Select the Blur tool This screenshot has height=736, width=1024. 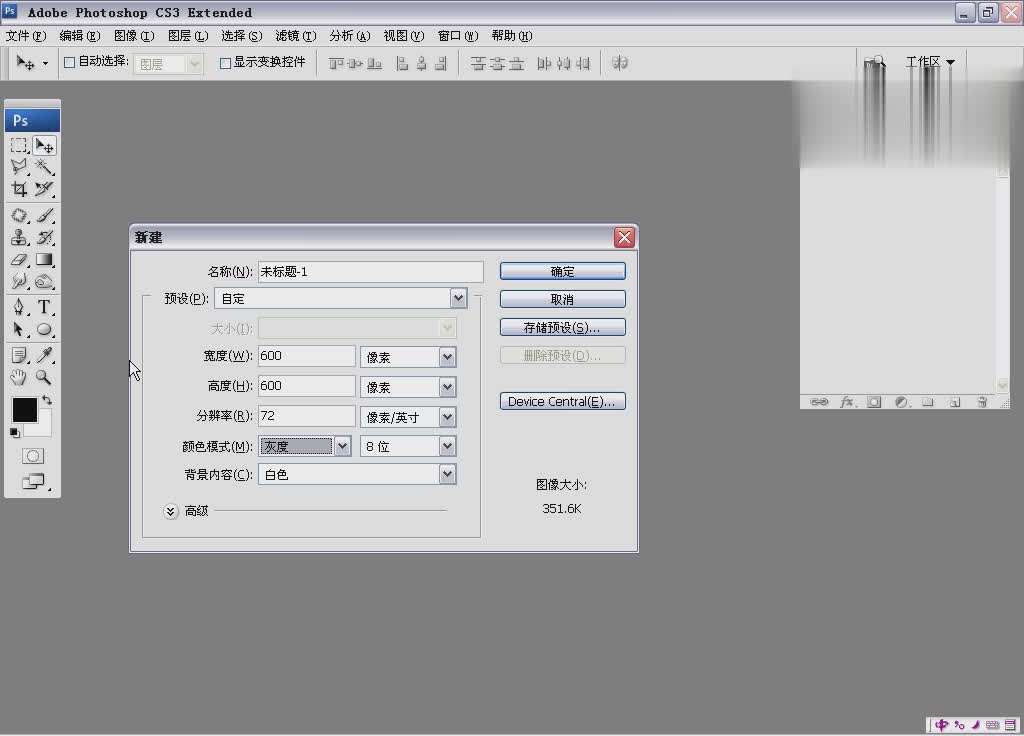(x=19, y=281)
